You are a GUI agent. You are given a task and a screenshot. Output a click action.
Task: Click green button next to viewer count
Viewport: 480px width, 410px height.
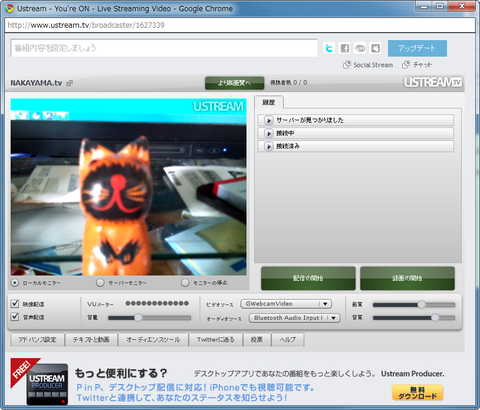point(234,83)
